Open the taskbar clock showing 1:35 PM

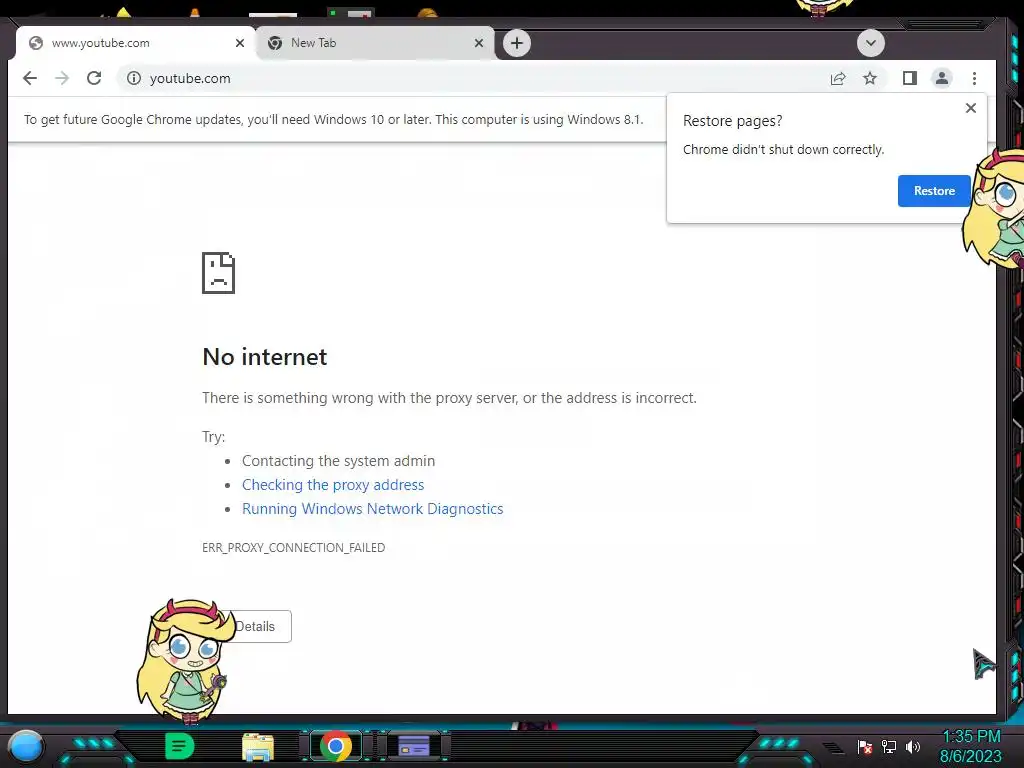(971, 746)
